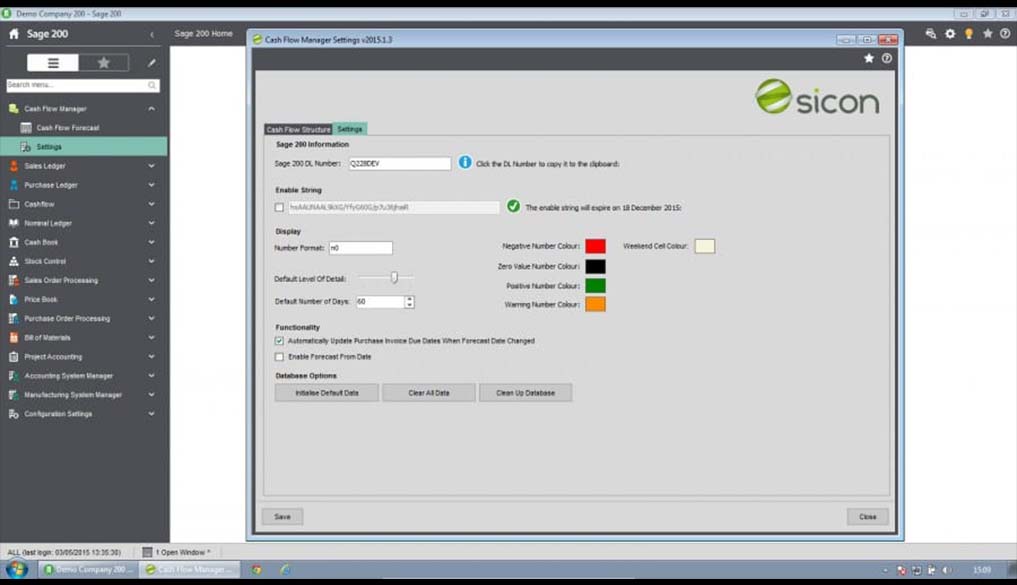Click the Nominal Ledger book icon
The image size is (1017, 585).
14,223
